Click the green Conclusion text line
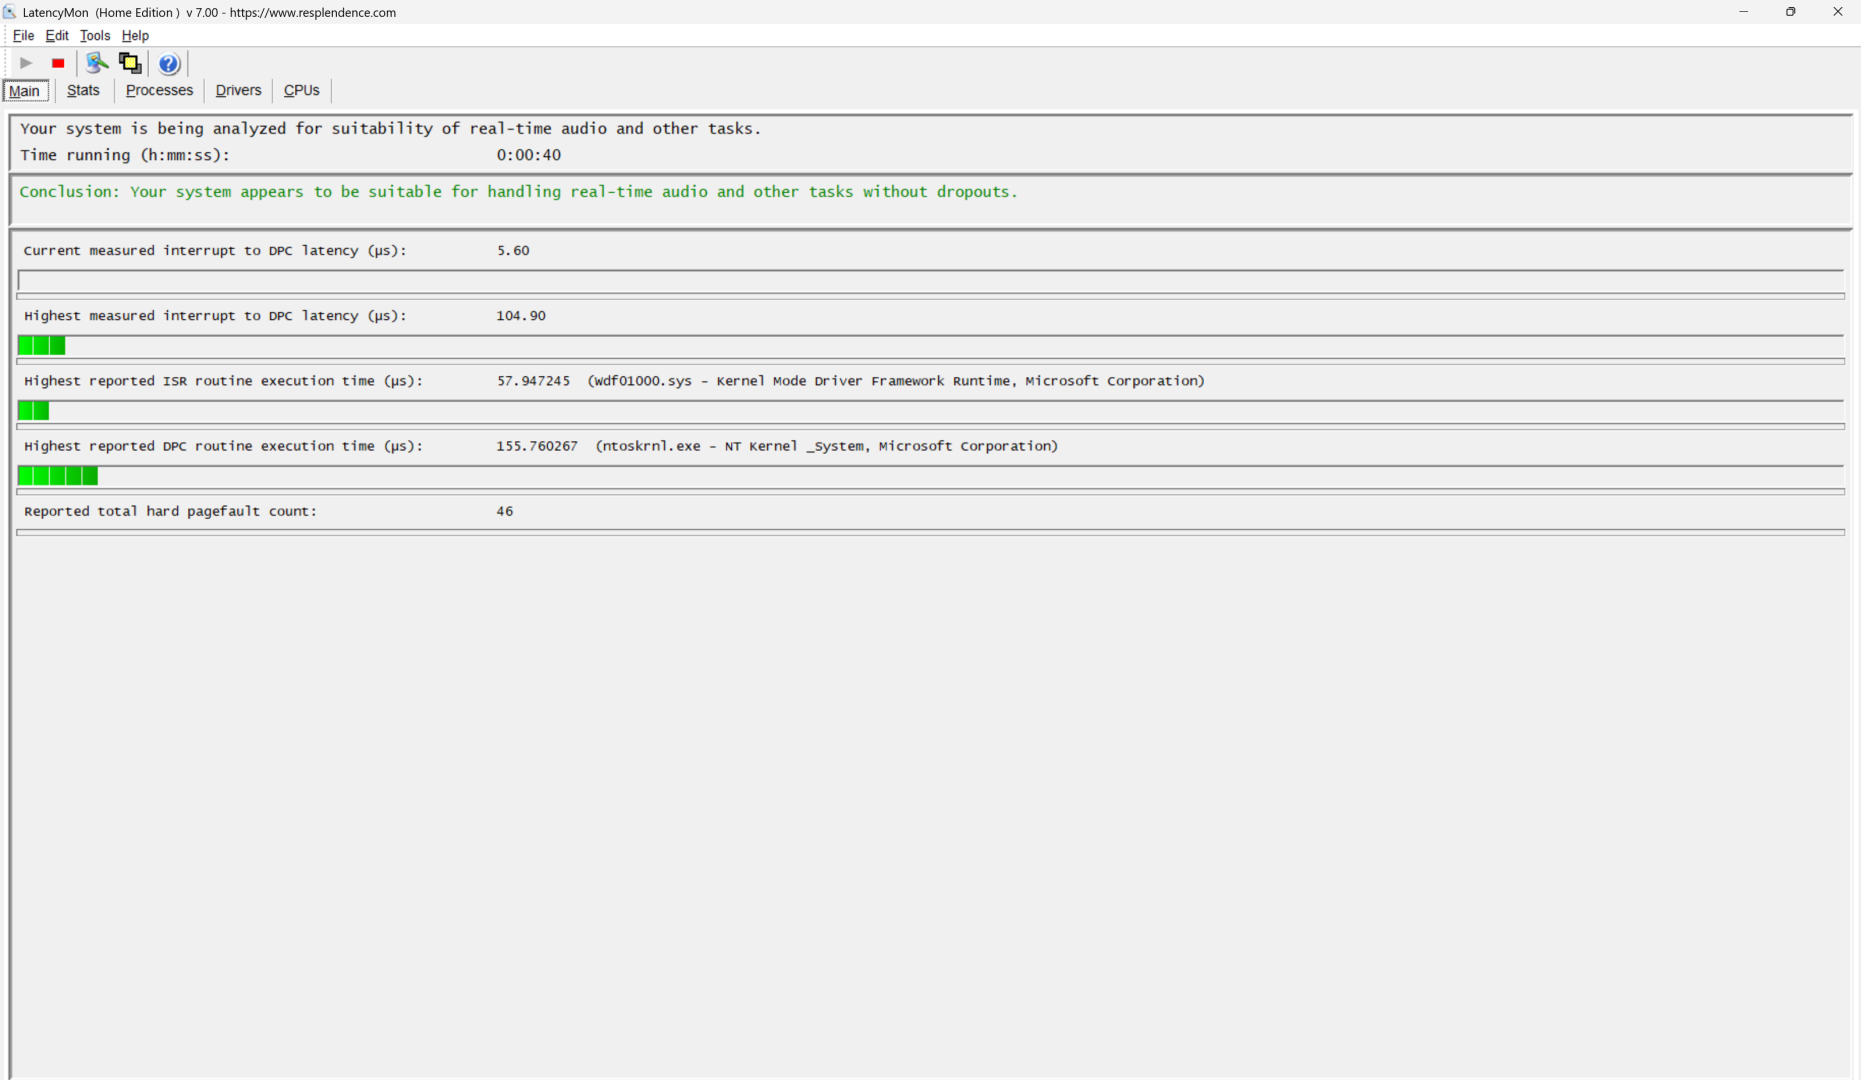This screenshot has height=1080, width=1861. pyautogui.click(x=518, y=192)
